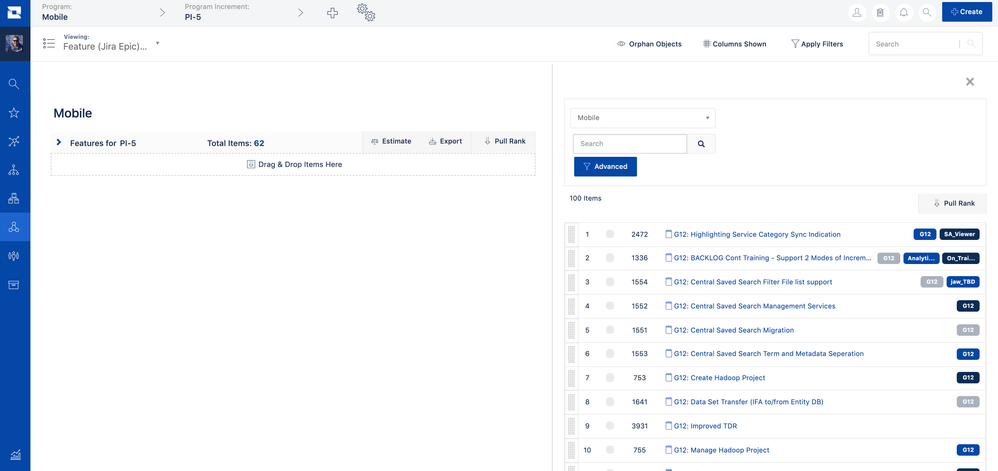Expand the Features for PI-5 section
This screenshot has height=471, width=998.
pyautogui.click(x=59, y=142)
